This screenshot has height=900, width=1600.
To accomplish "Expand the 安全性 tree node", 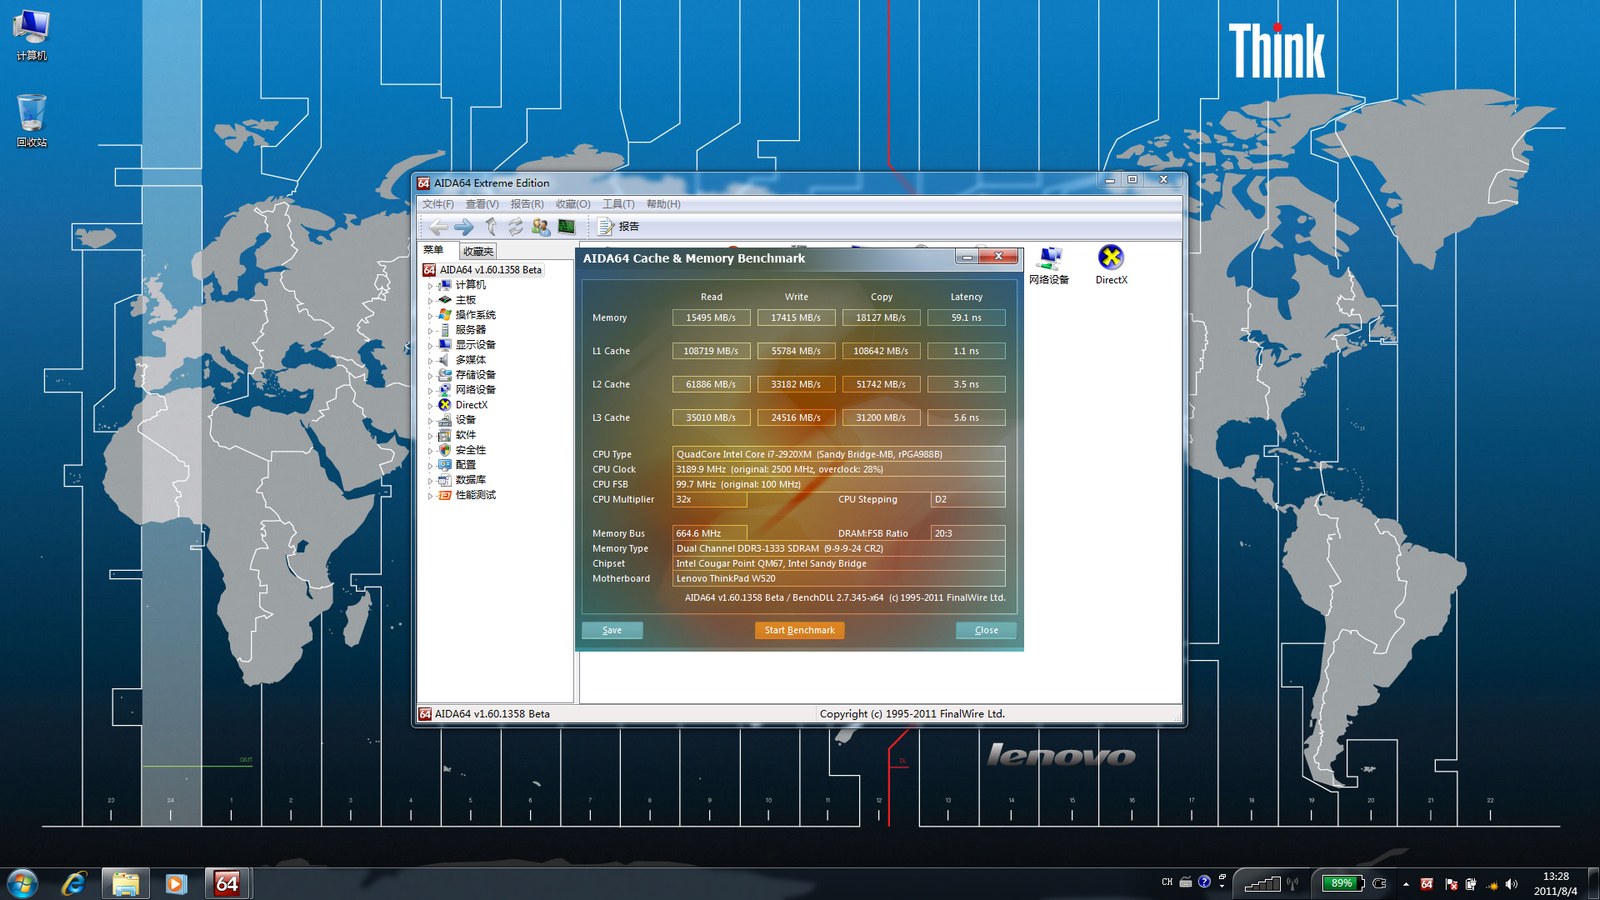I will coord(430,451).
